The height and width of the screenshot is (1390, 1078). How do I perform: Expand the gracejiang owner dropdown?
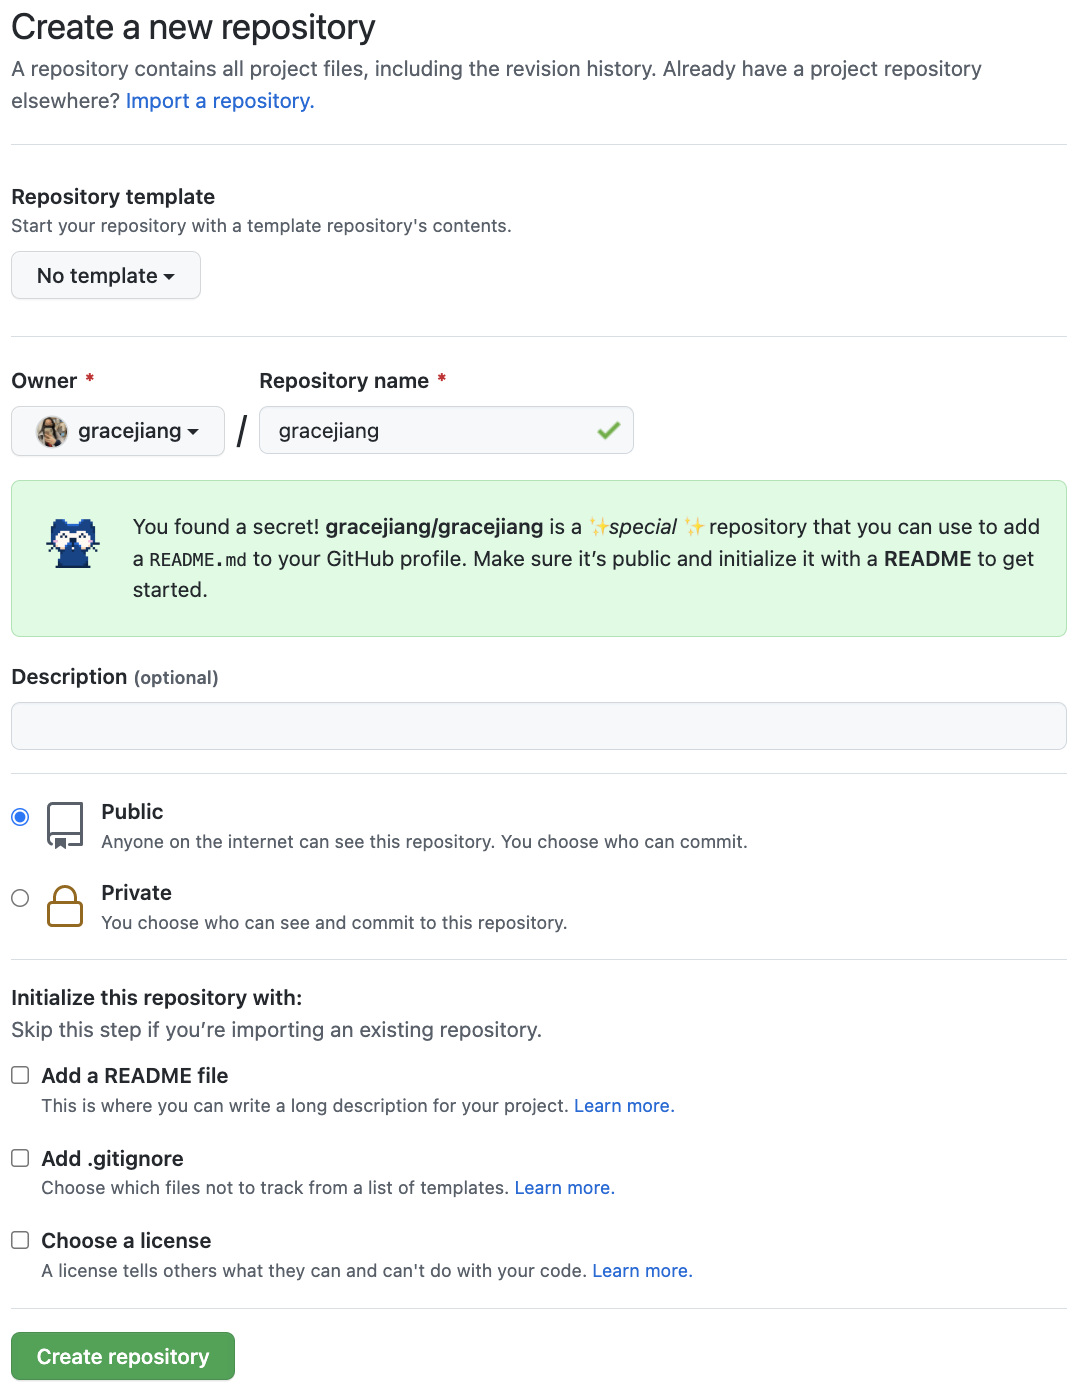(118, 431)
